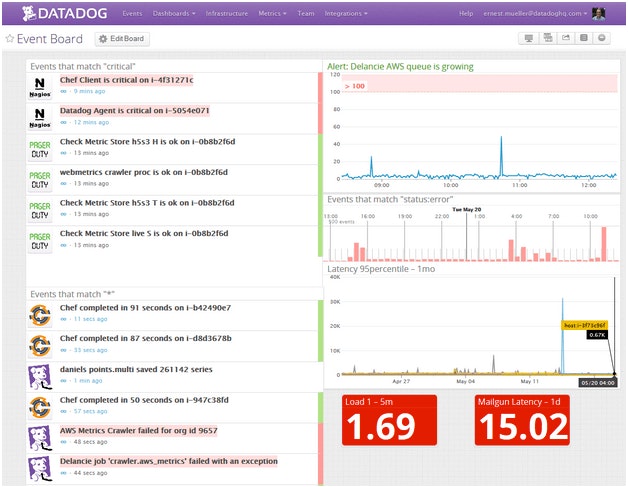The image size is (628, 487).
Task: Click the circular minus toolbar icon
Action: [x=602, y=38]
